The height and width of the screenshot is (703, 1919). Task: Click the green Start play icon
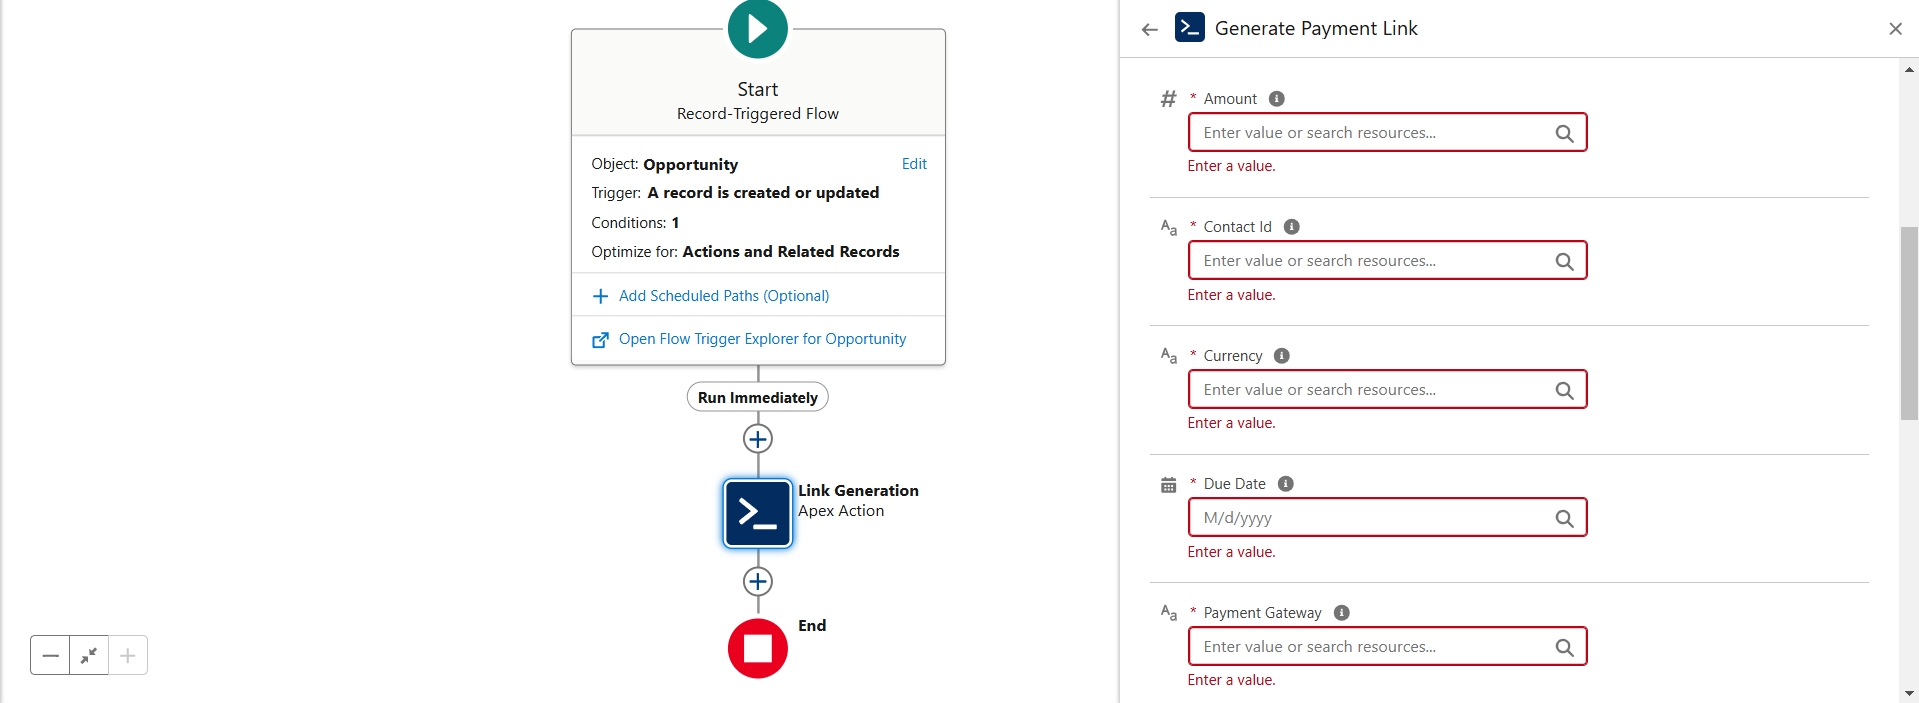point(758,28)
